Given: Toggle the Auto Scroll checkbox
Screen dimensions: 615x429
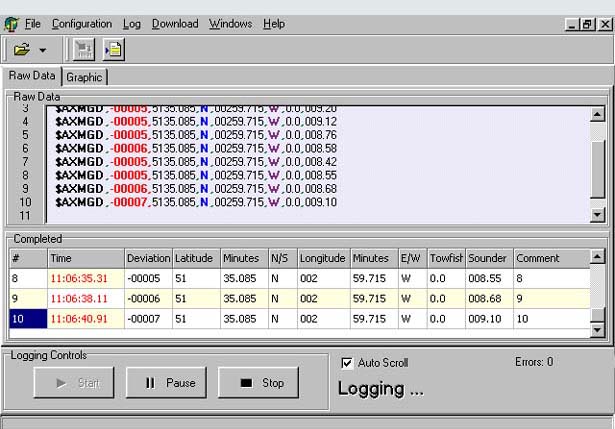Looking at the screenshot, I should click(347, 363).
